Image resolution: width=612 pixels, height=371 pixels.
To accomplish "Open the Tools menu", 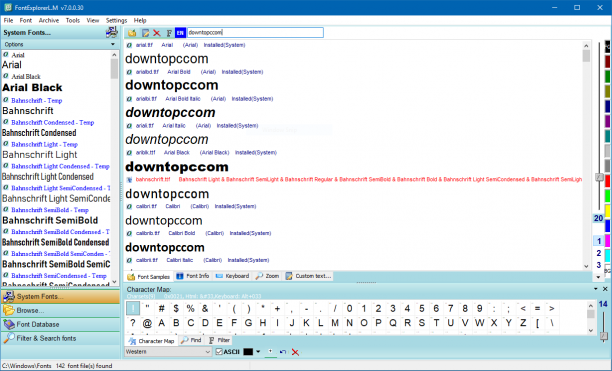I will click(73, 20).
